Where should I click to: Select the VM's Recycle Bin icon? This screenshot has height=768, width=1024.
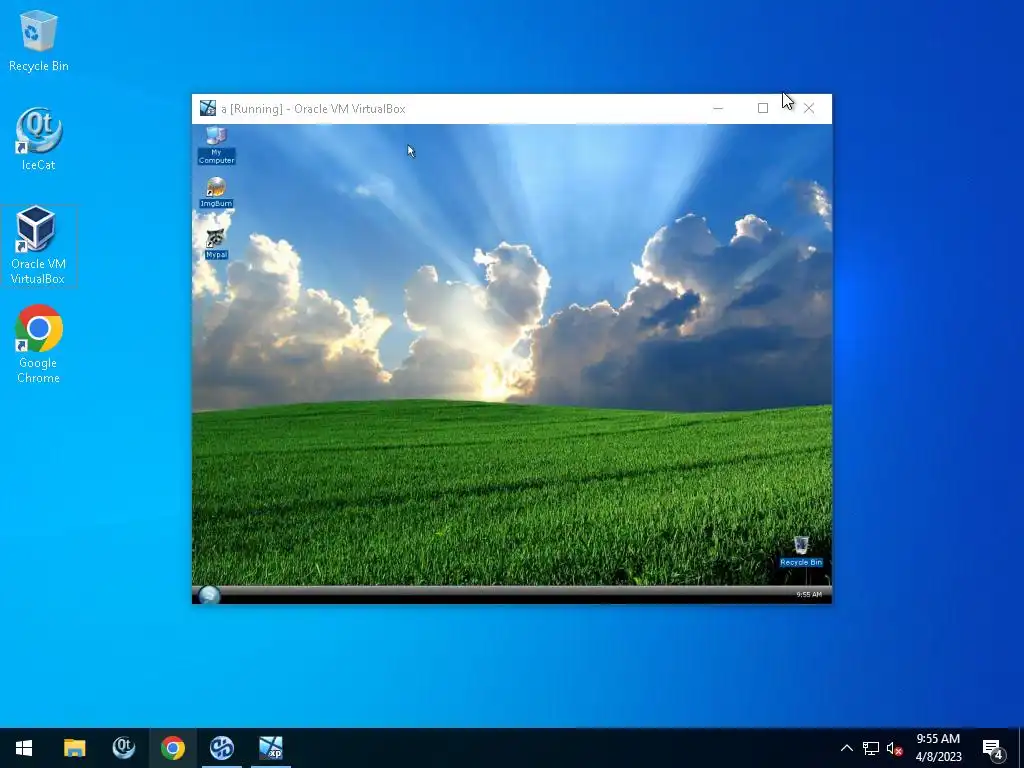pyautogui.click(x=801, y=551)
